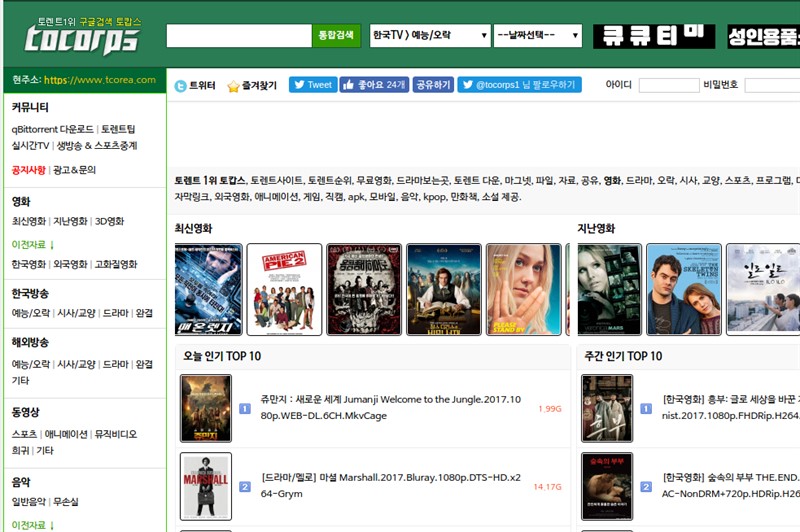This screenshot has height=532, width=800.
Task: Open 시사/교양 under 해외방송
Action: (76, 364)
